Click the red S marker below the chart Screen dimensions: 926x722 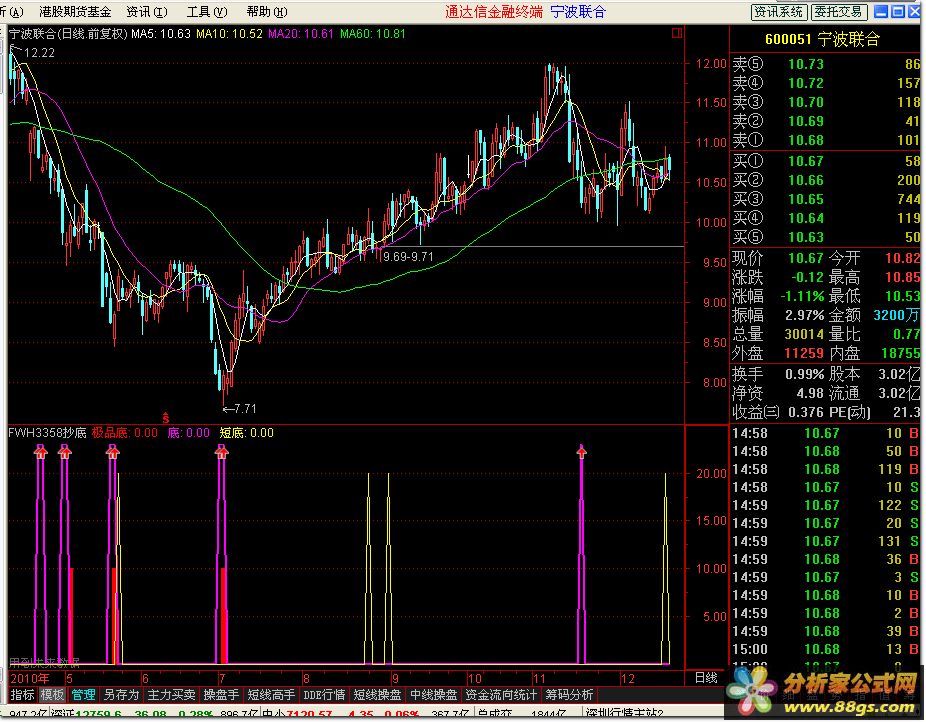click(x=166, y=417)
